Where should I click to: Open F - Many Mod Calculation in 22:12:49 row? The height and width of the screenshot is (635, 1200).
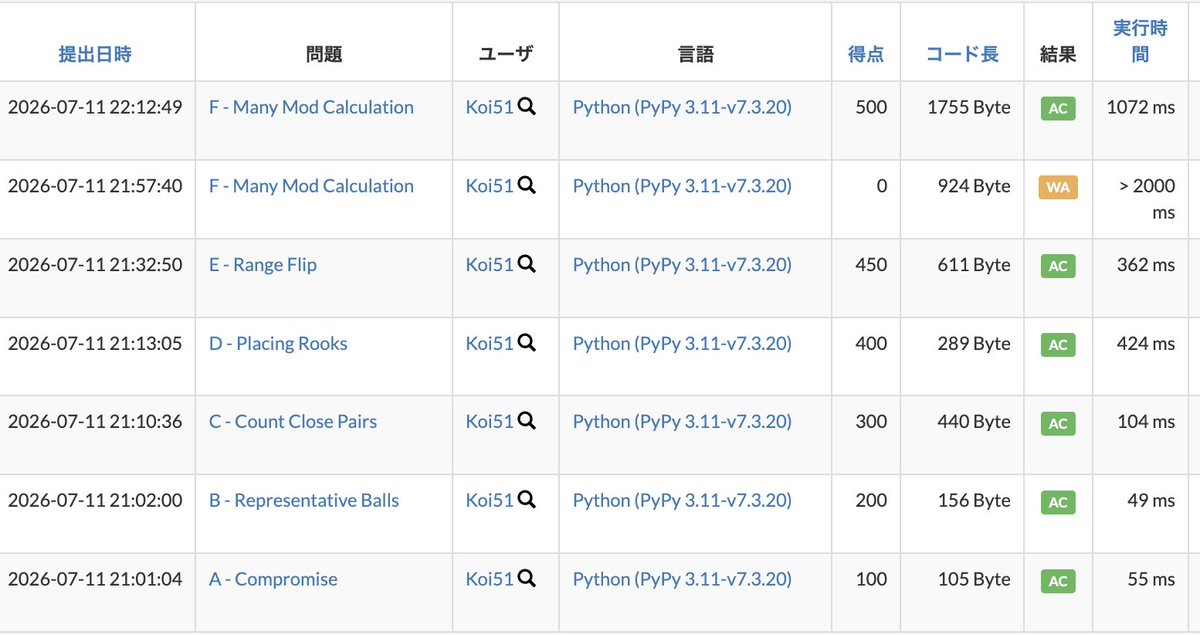click(311, 107)
